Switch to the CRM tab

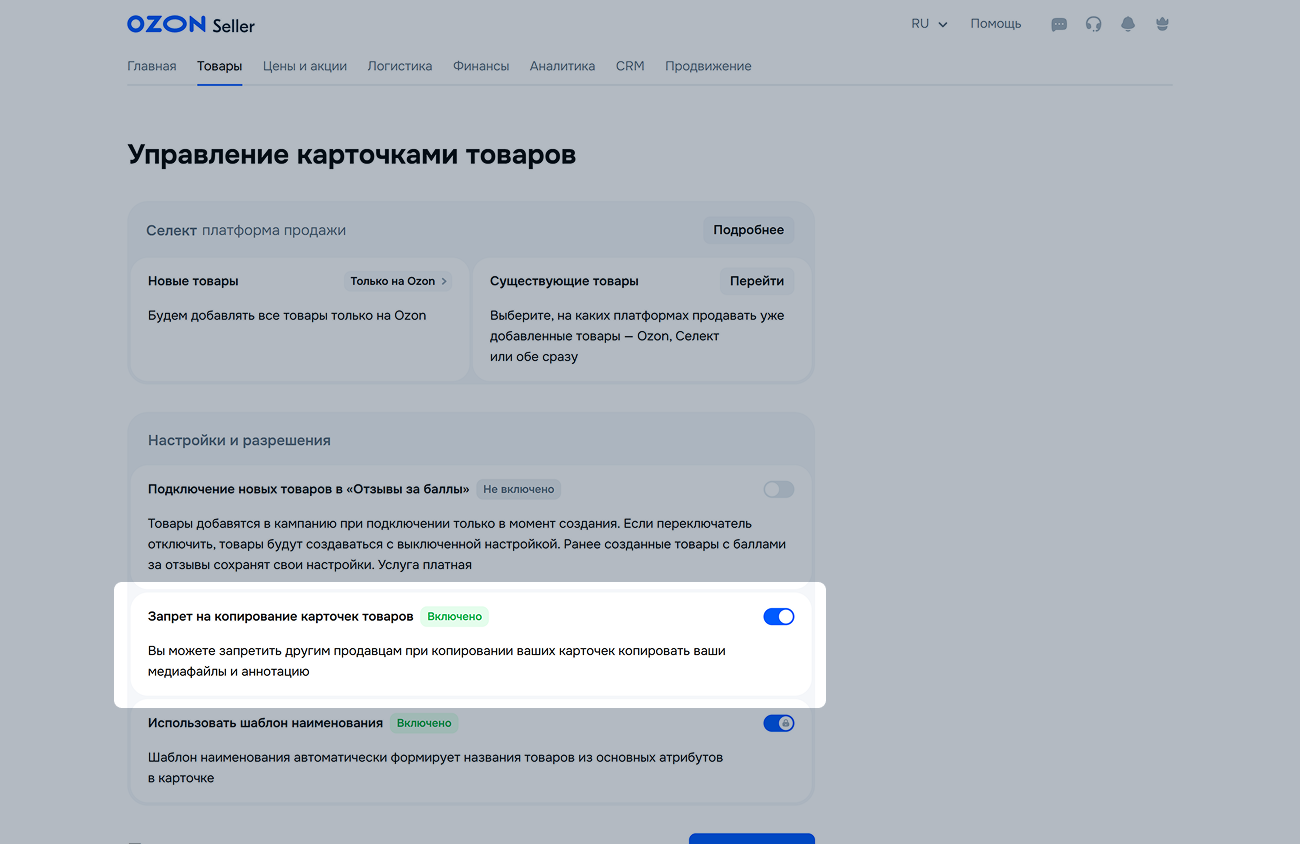pos(630,66)
